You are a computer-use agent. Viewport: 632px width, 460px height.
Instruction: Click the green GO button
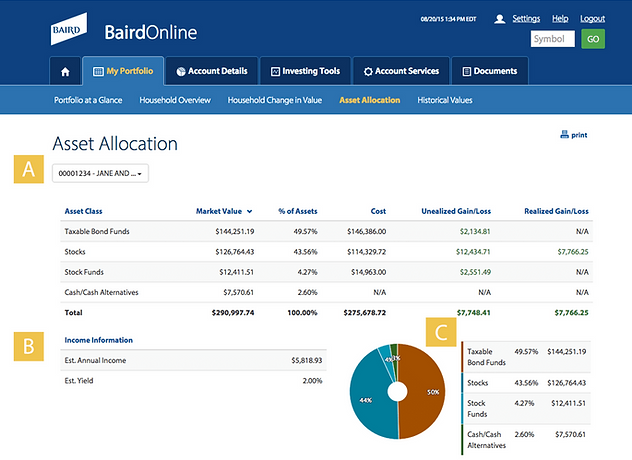tap(593, 39)
